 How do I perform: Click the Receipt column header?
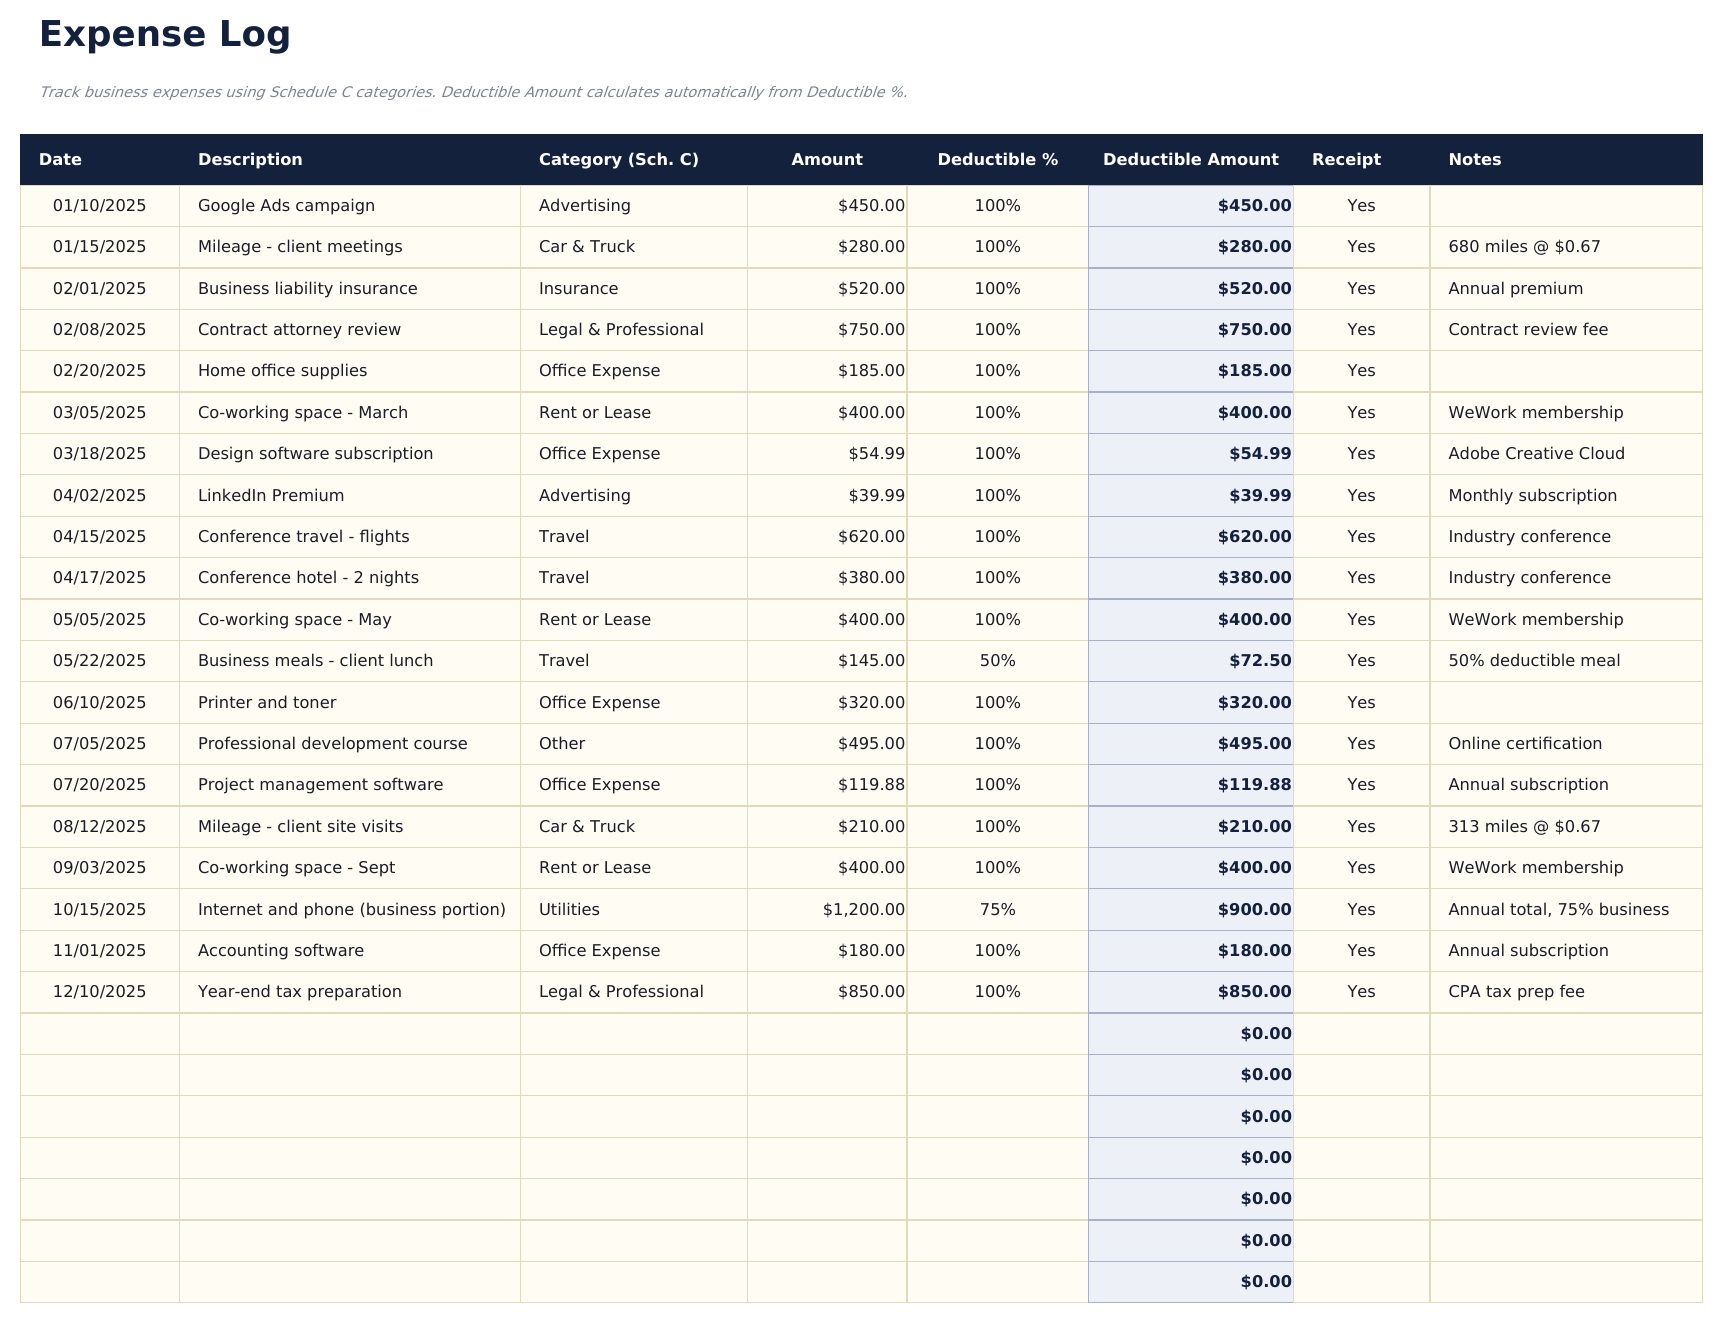point(1346,159)
